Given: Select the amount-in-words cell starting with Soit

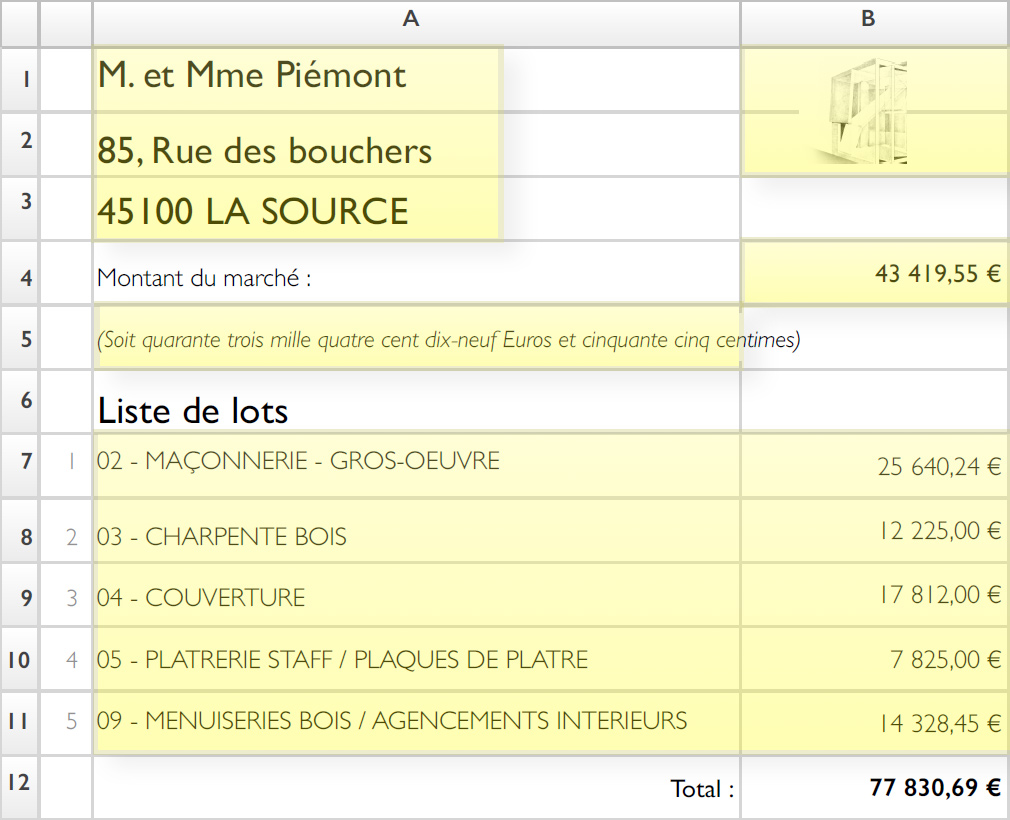Looking at the screenshot, I should point(449,340).
